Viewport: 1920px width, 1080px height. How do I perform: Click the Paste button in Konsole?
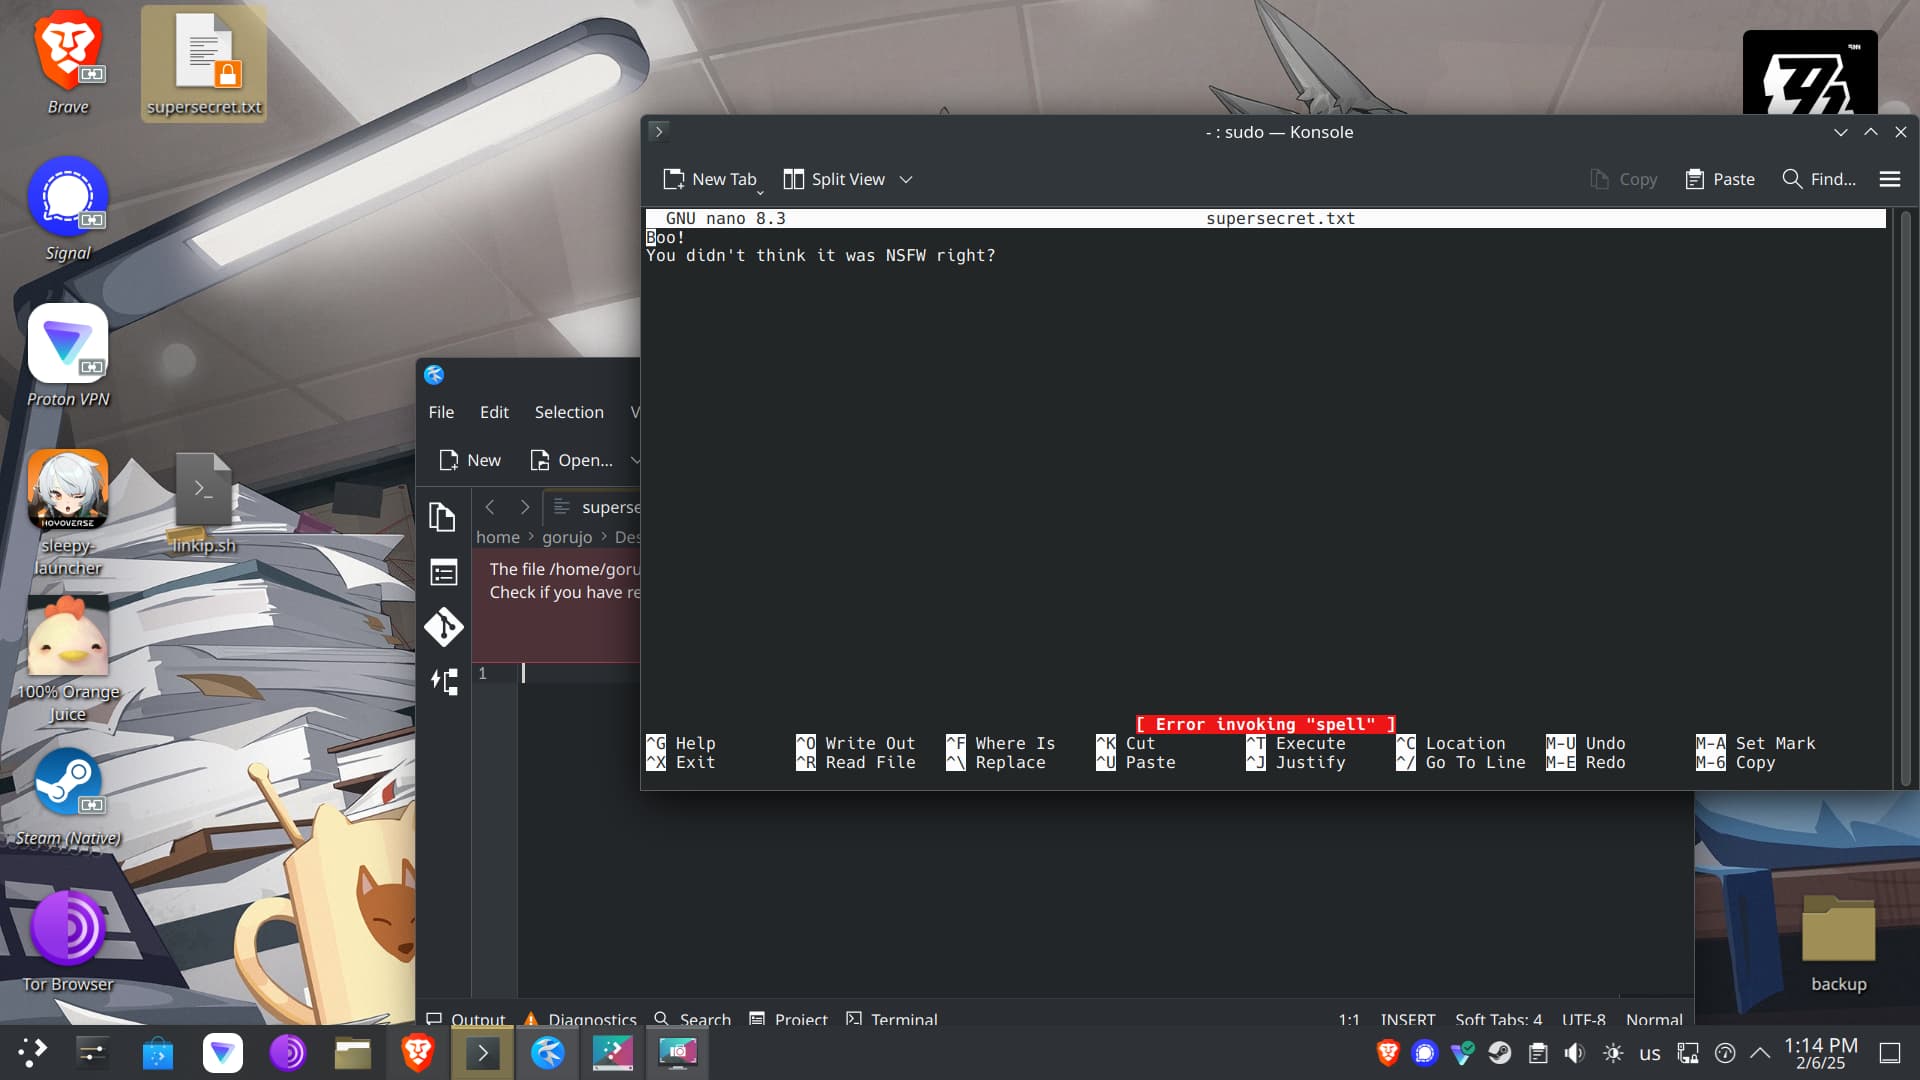click(1720, 179)
